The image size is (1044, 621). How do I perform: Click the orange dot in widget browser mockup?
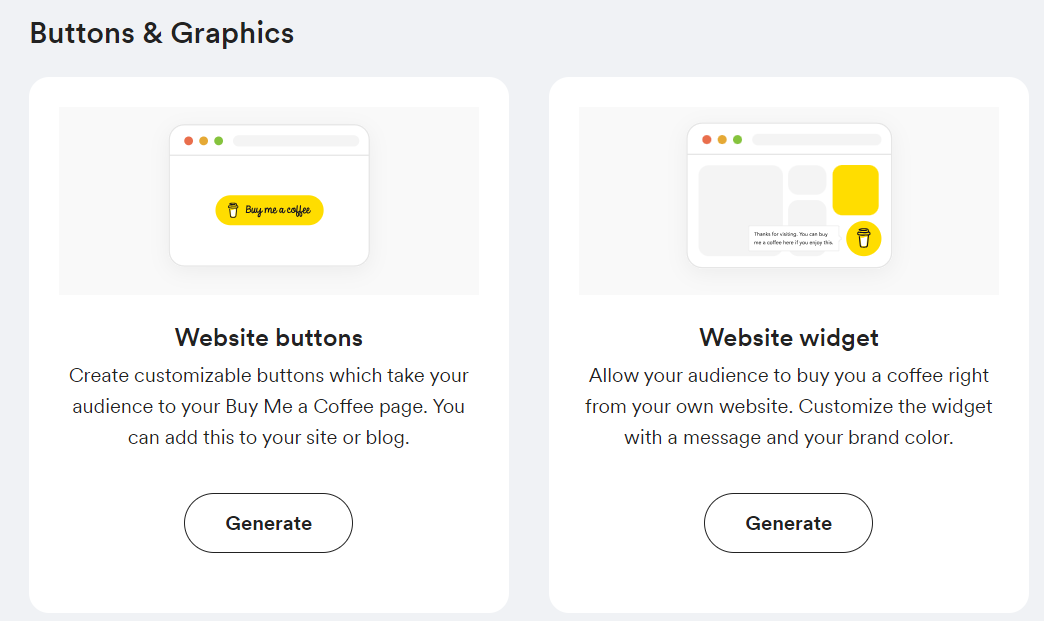point(722,139)
